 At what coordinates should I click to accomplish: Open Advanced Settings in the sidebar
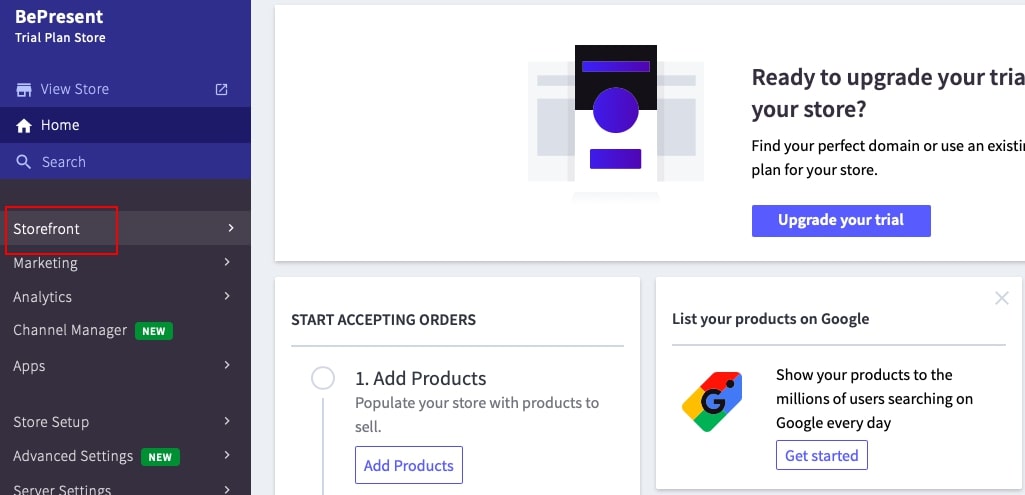tap(73, 457)
